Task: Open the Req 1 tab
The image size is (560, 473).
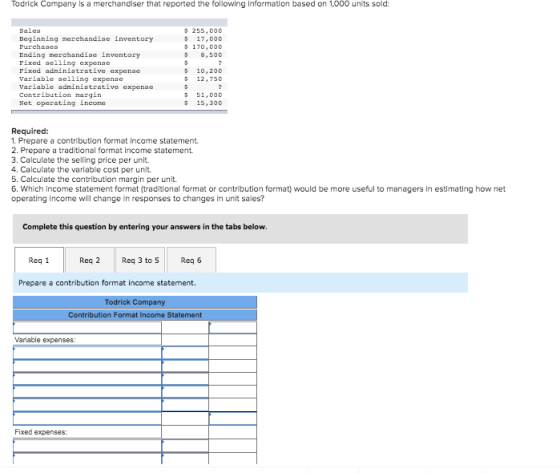Action: tap(39, 260)
